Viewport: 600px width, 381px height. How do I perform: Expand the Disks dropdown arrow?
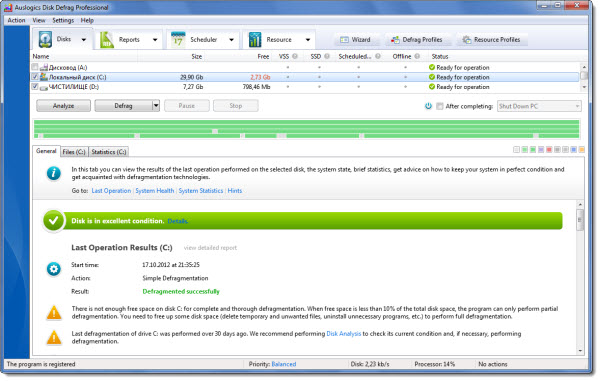(x=84, y=39)
